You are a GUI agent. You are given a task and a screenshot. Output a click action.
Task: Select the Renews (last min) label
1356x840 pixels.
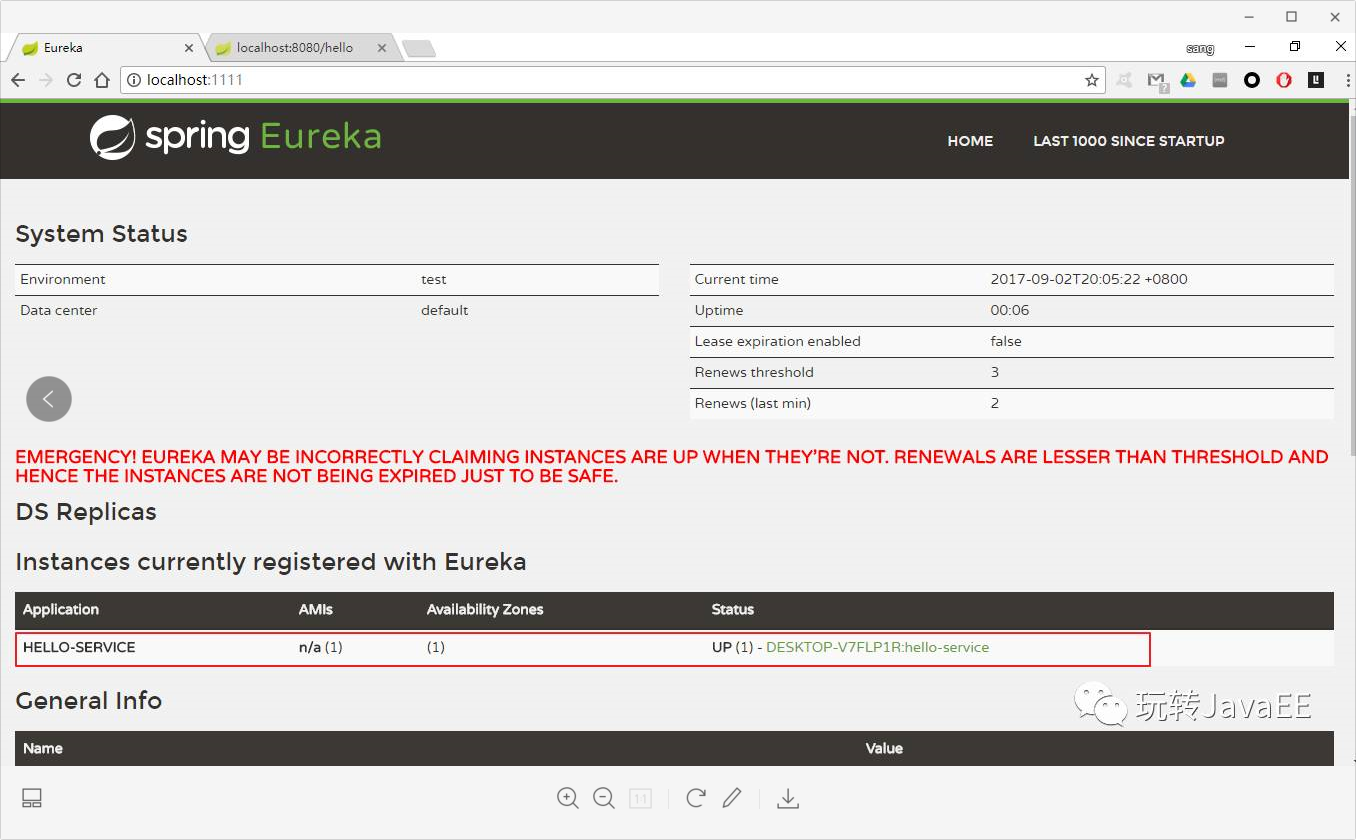[x=753, y=403]
